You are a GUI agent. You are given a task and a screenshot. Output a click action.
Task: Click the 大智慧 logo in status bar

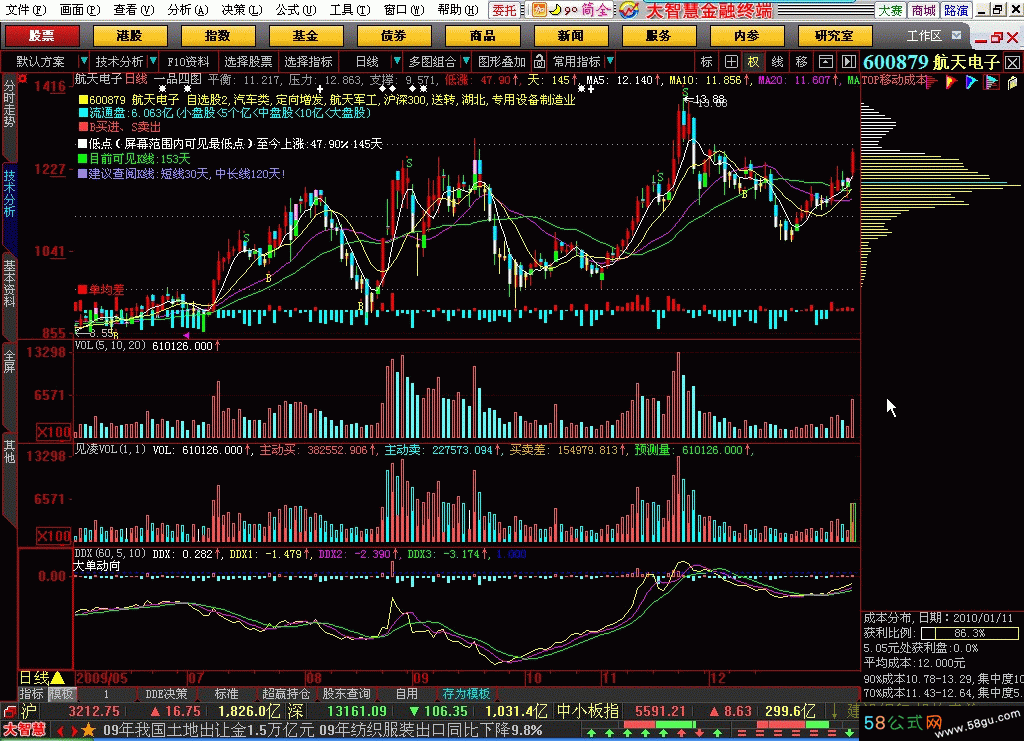24,729
